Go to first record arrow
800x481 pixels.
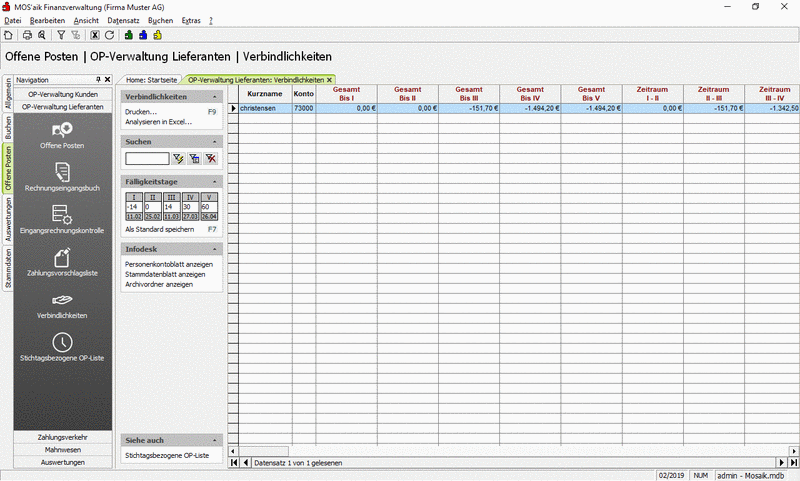234,463
